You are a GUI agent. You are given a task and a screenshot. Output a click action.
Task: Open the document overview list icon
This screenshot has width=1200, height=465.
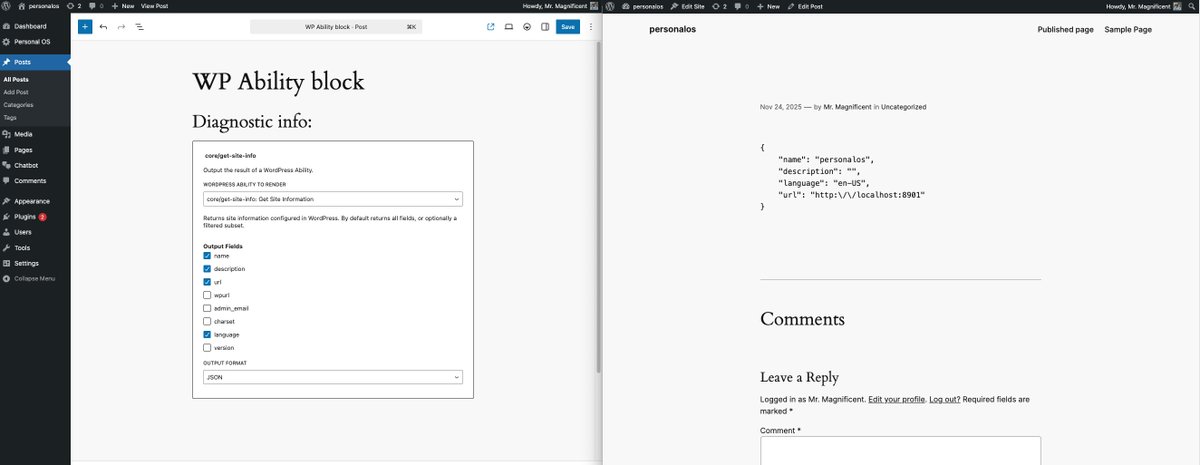click(139, 27)
